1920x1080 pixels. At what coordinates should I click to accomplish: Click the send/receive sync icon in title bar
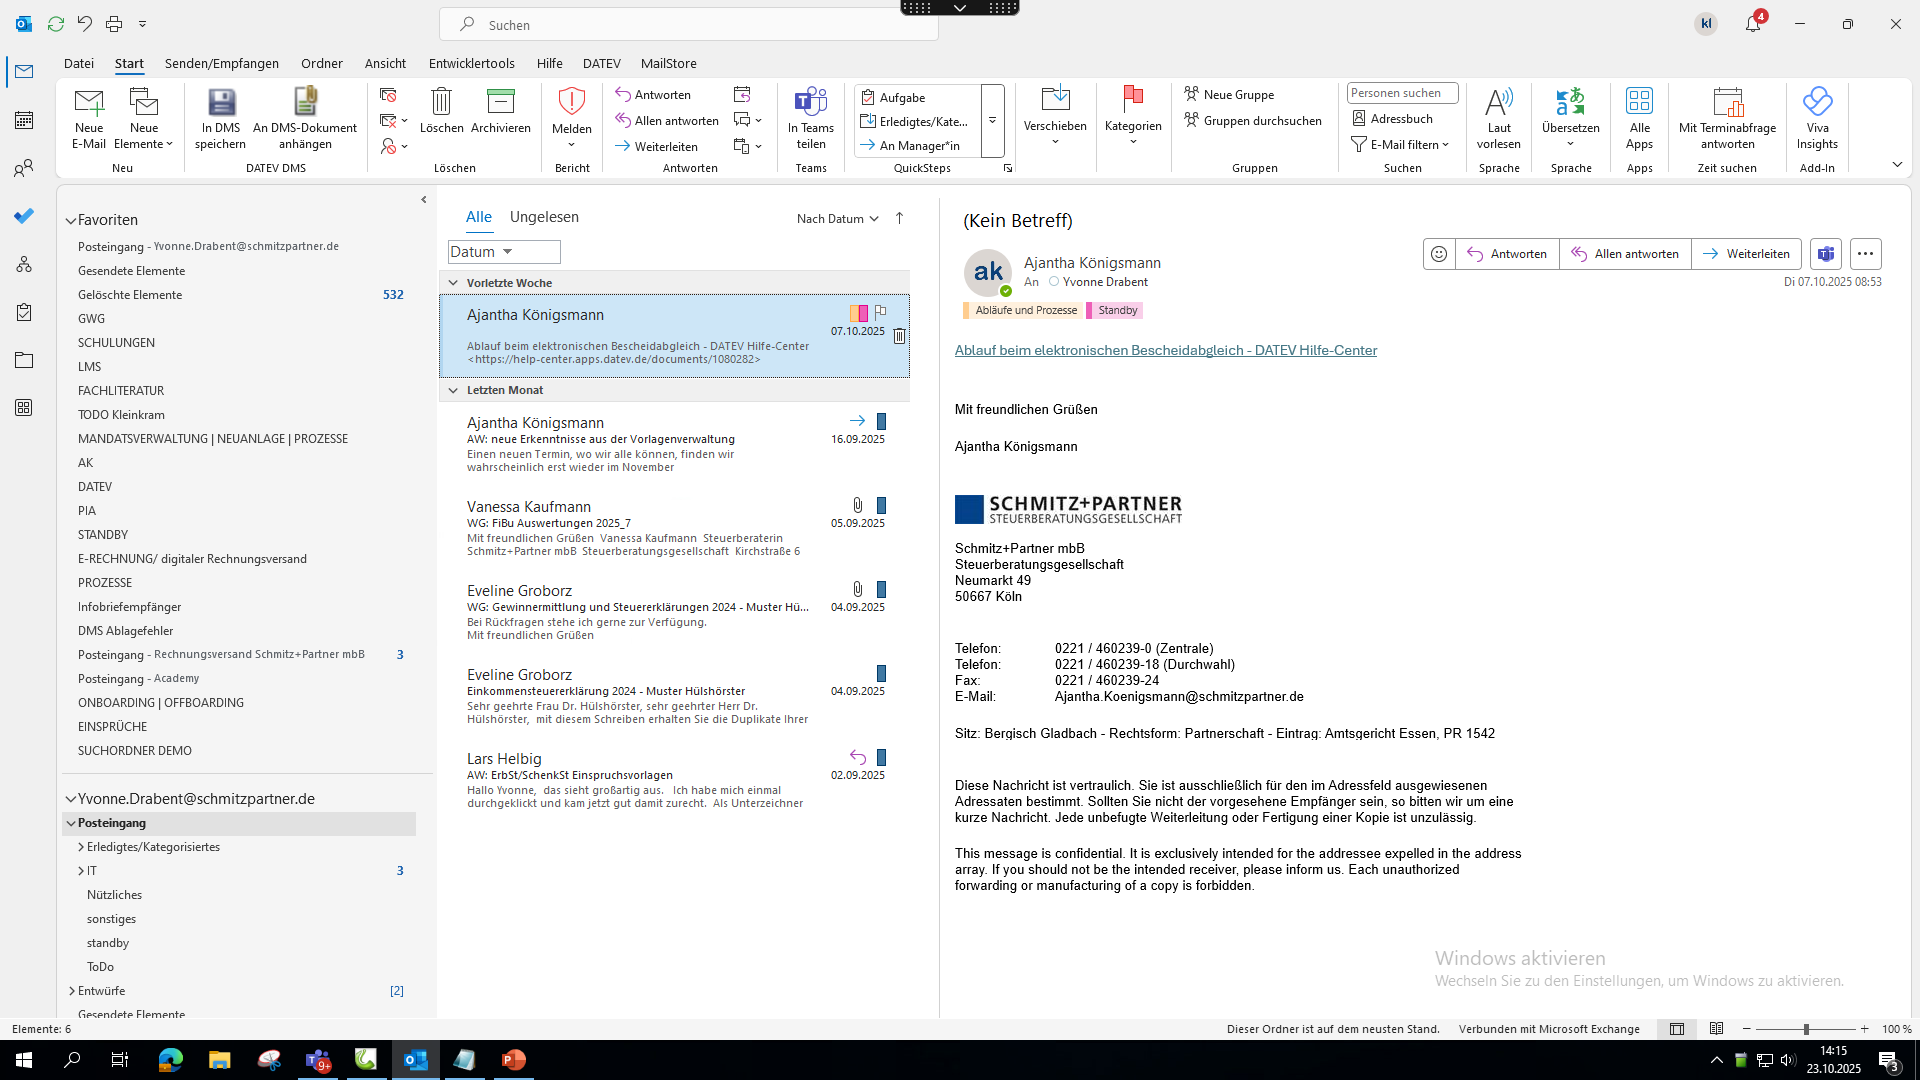pyautogui.click(x=56, y=23)
